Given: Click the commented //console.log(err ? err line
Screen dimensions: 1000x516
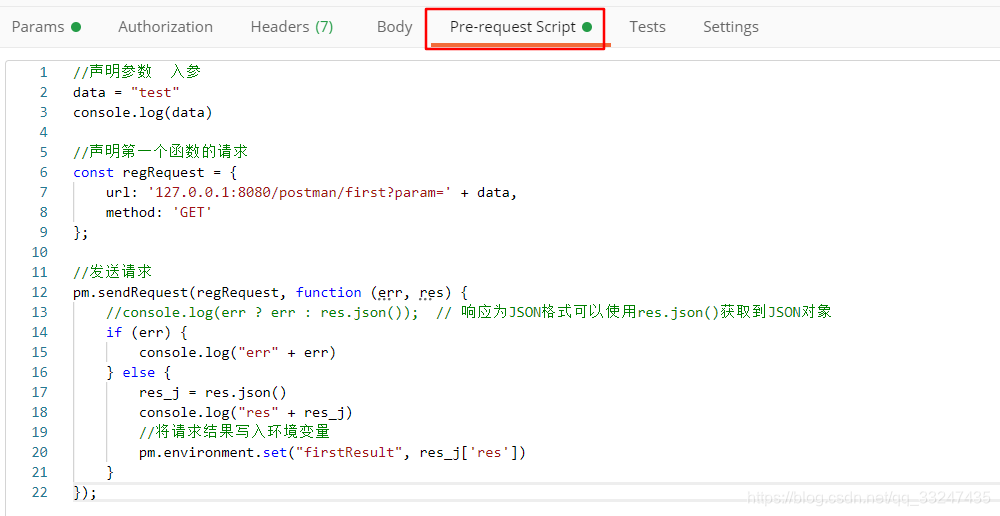Looking at the screenshot, I should (x=469, y=312).
